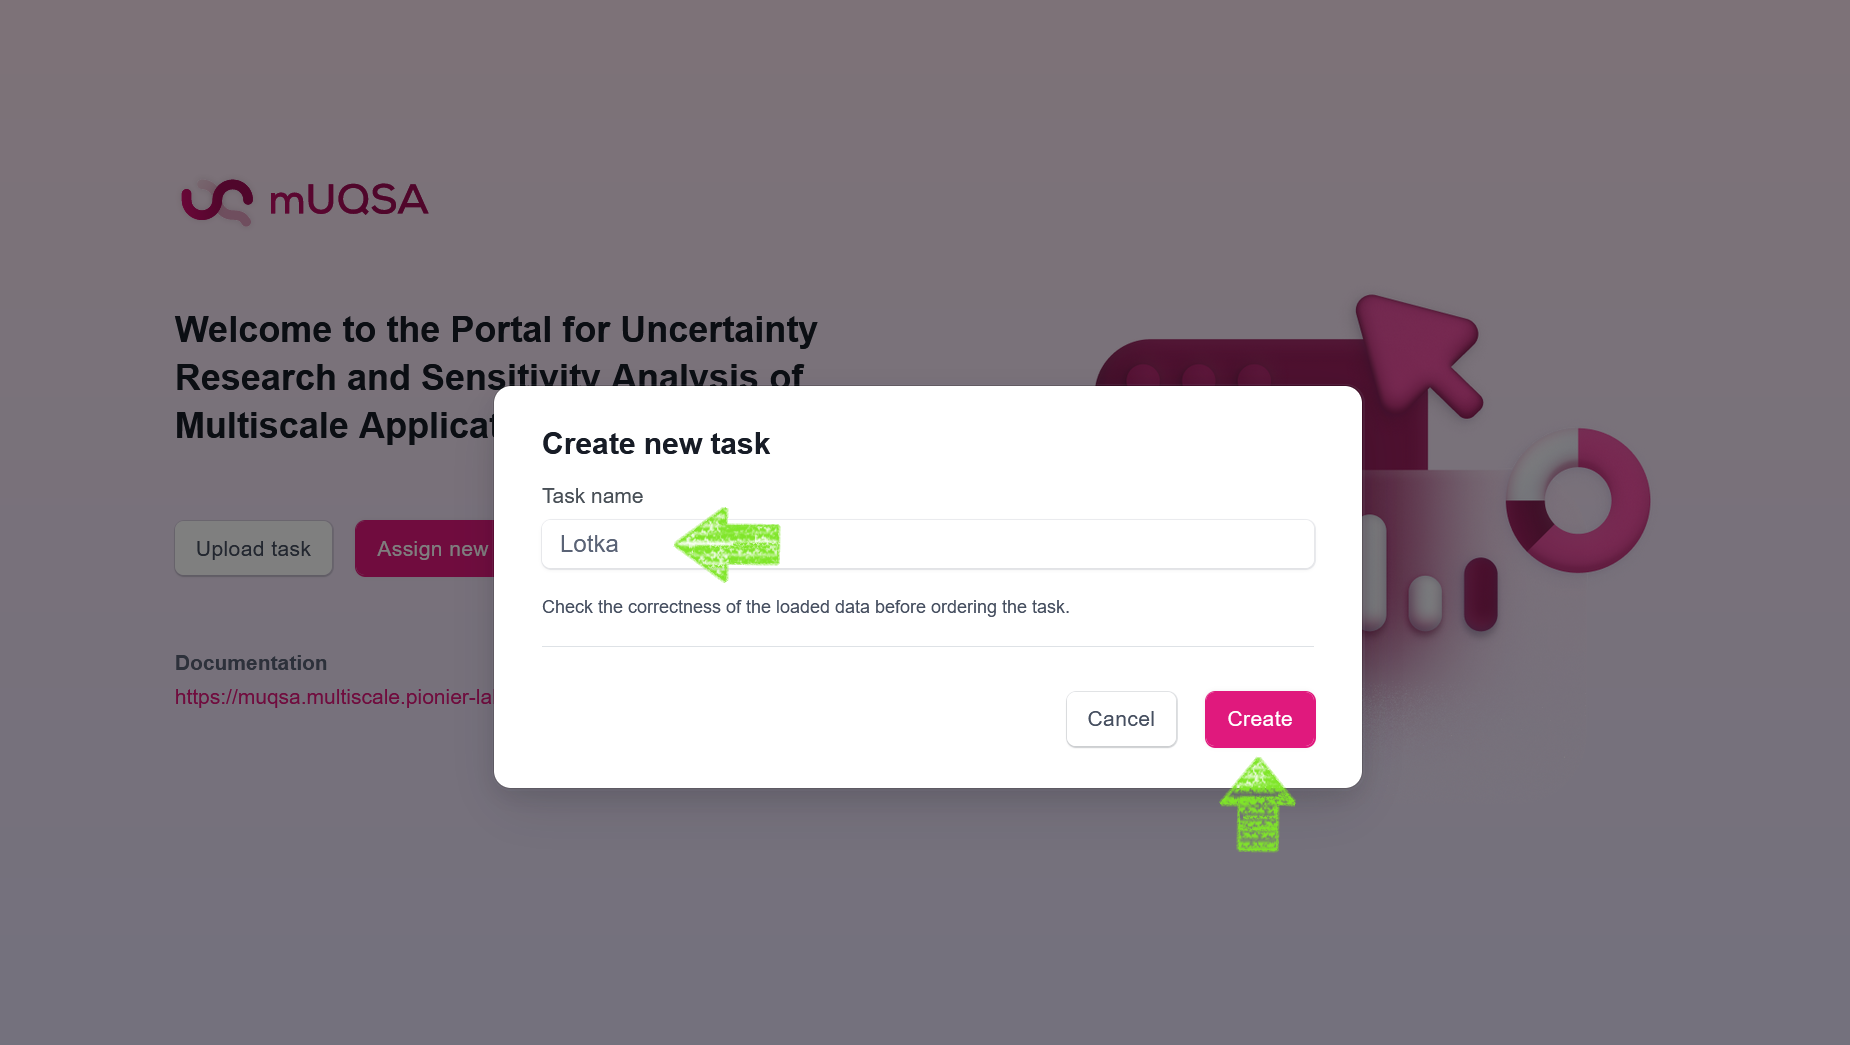Click the Assign new button
This screenshot has width=1850, height=1045.
(425, 548)
